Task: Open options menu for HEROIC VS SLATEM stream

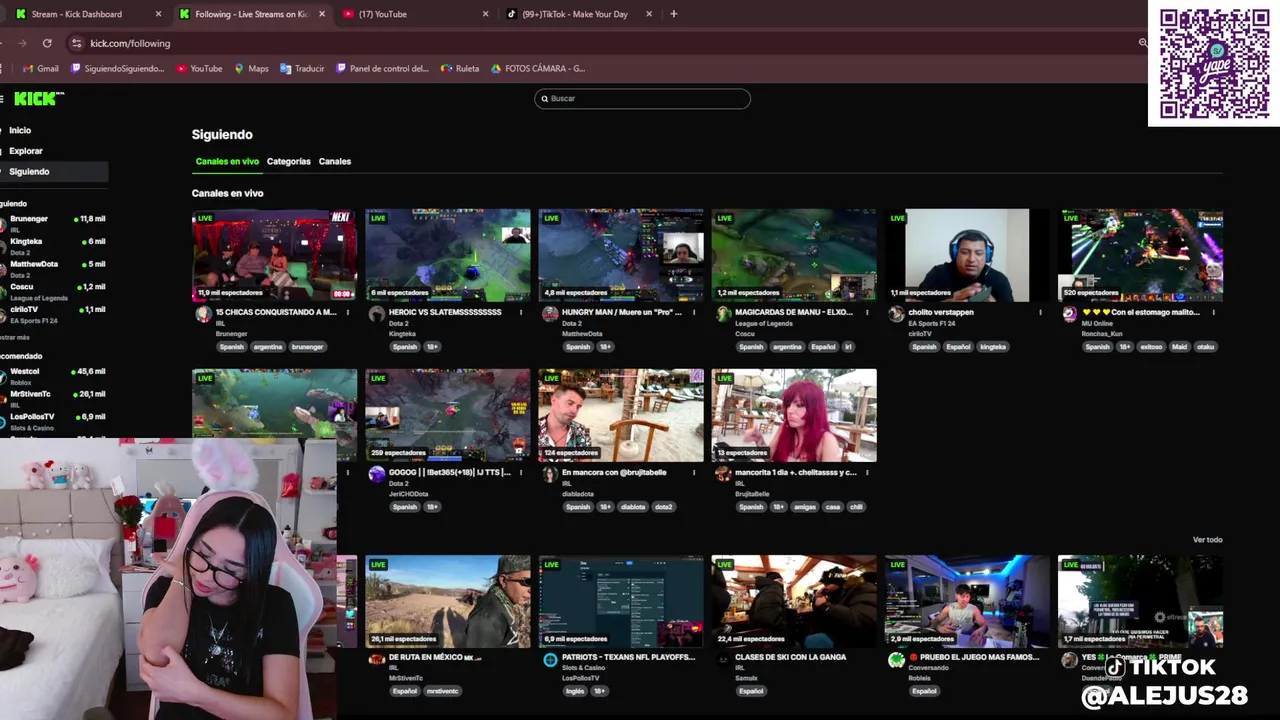Action: 521,312
